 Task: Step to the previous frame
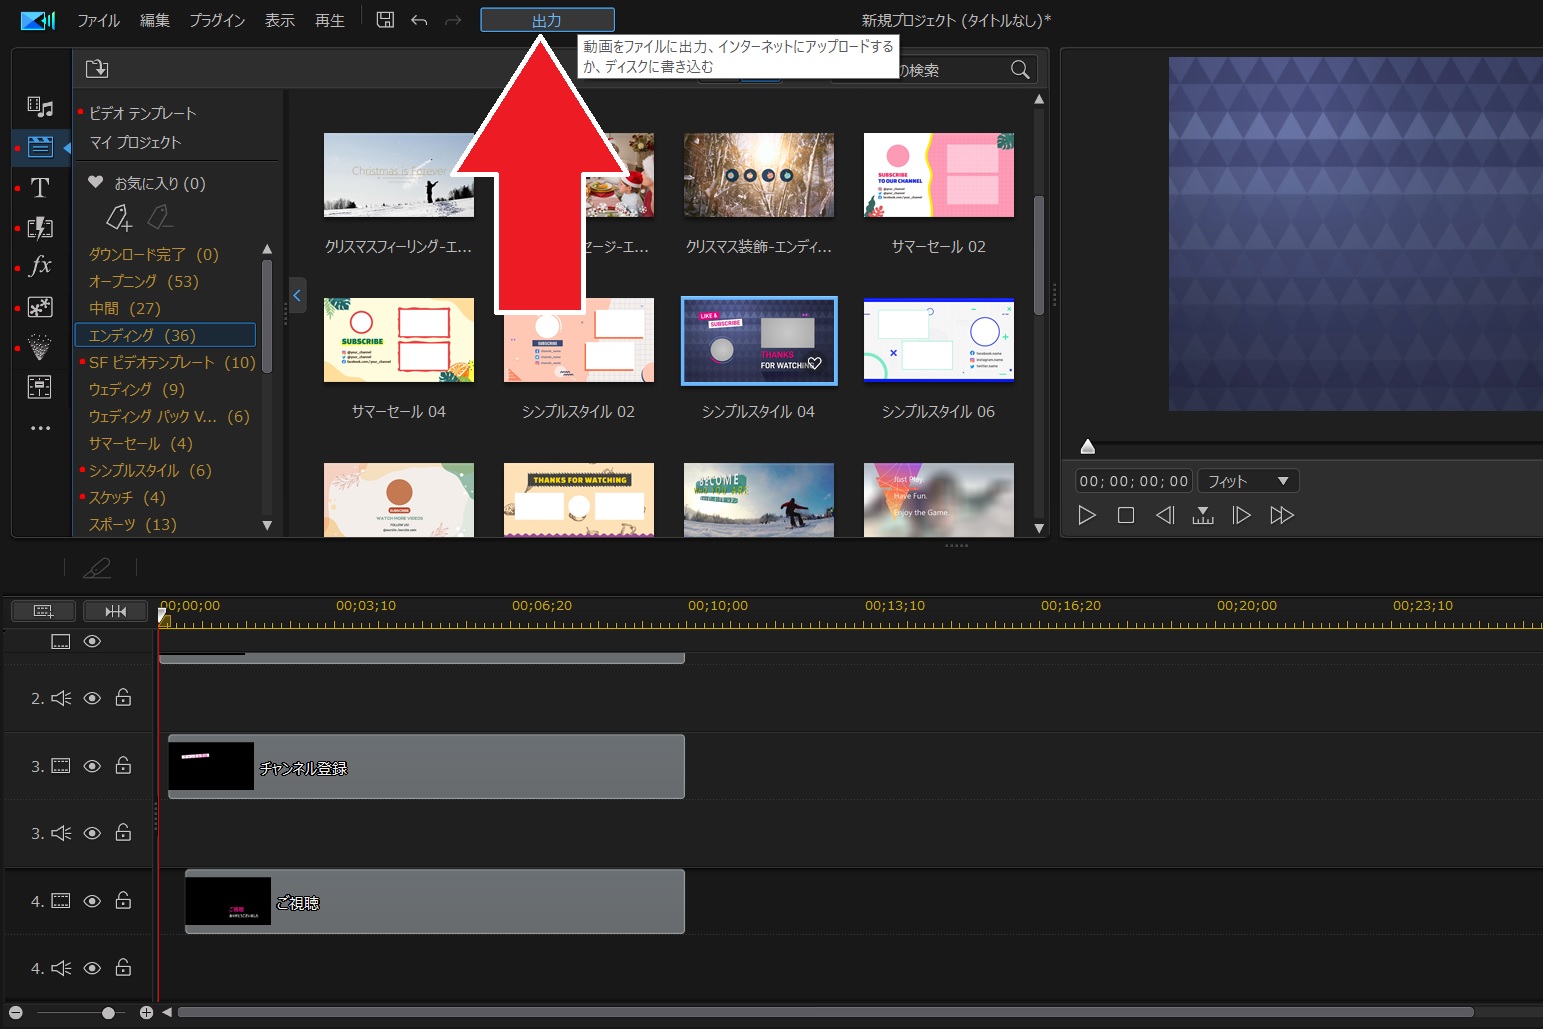pos(1165,515)
